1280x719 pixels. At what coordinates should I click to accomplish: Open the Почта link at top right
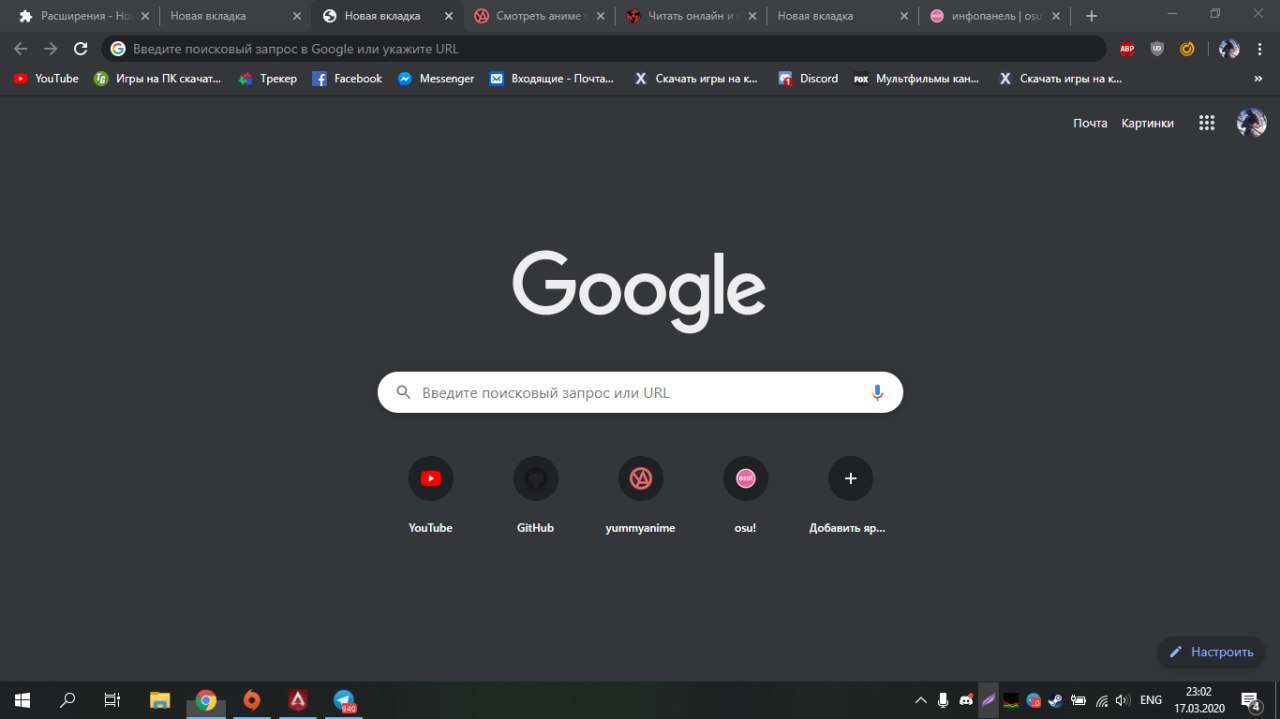pyautogui.click(x=1090, y=123)
